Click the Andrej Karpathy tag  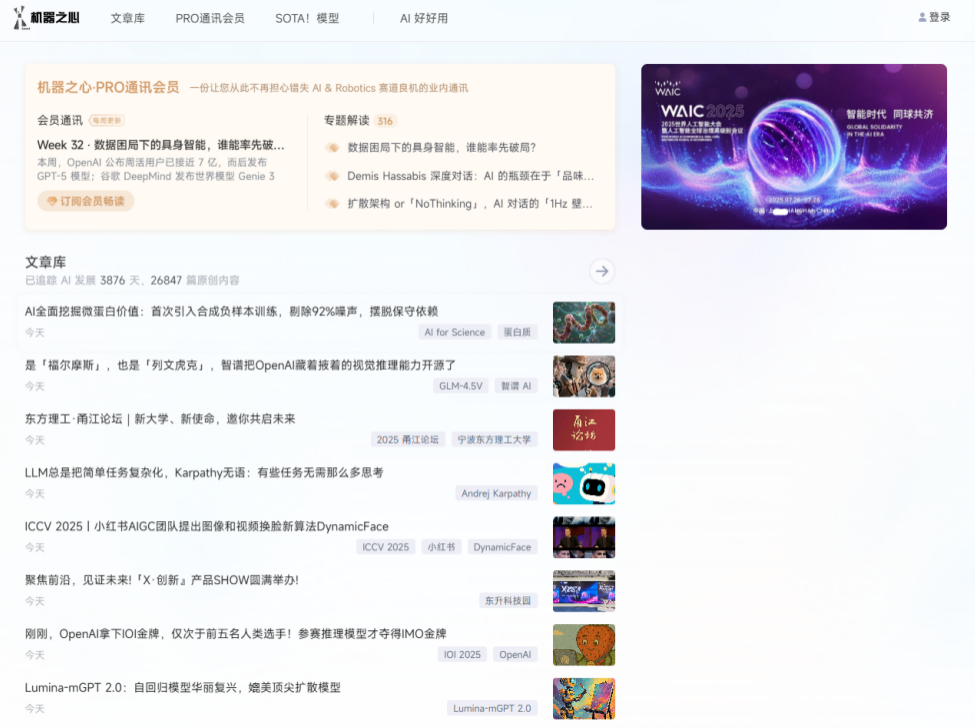tap(496, 493)
